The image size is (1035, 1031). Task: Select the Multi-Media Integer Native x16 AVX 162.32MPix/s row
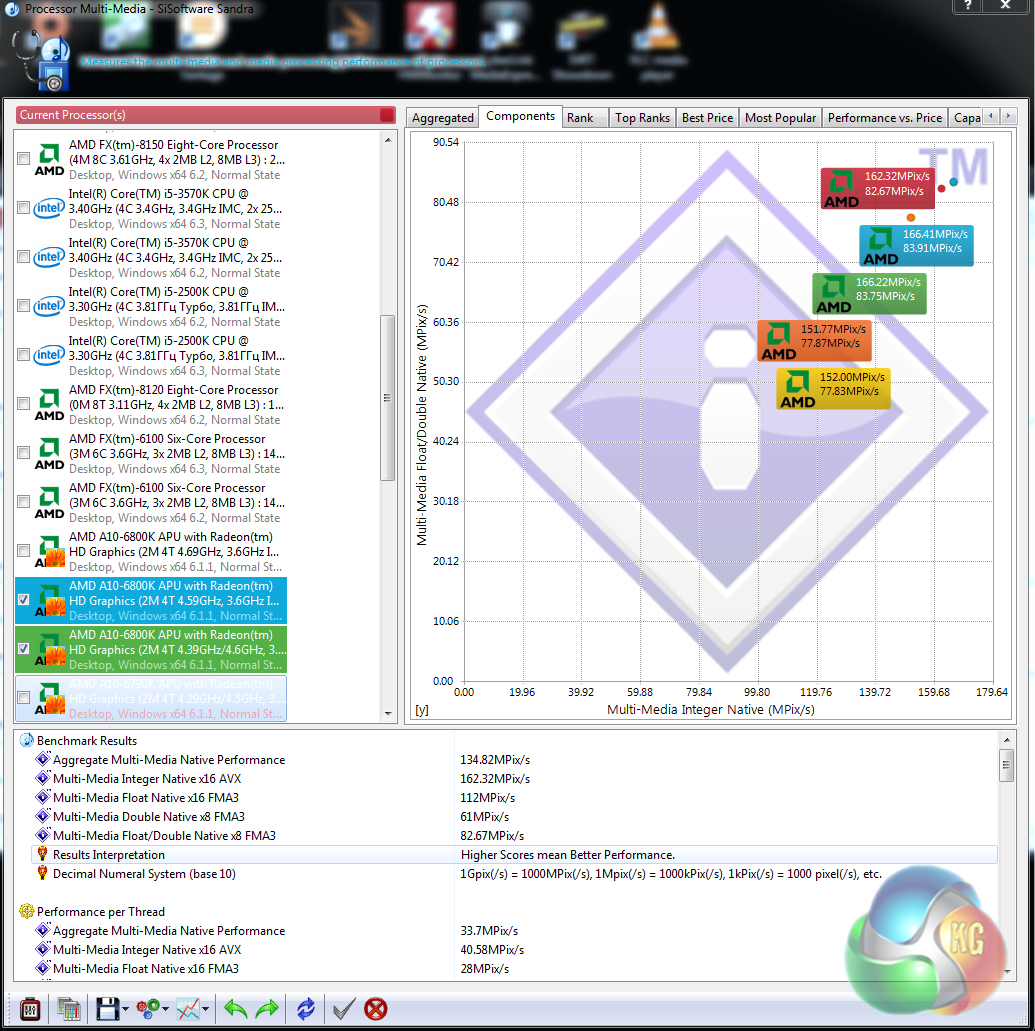click(514, 779)
